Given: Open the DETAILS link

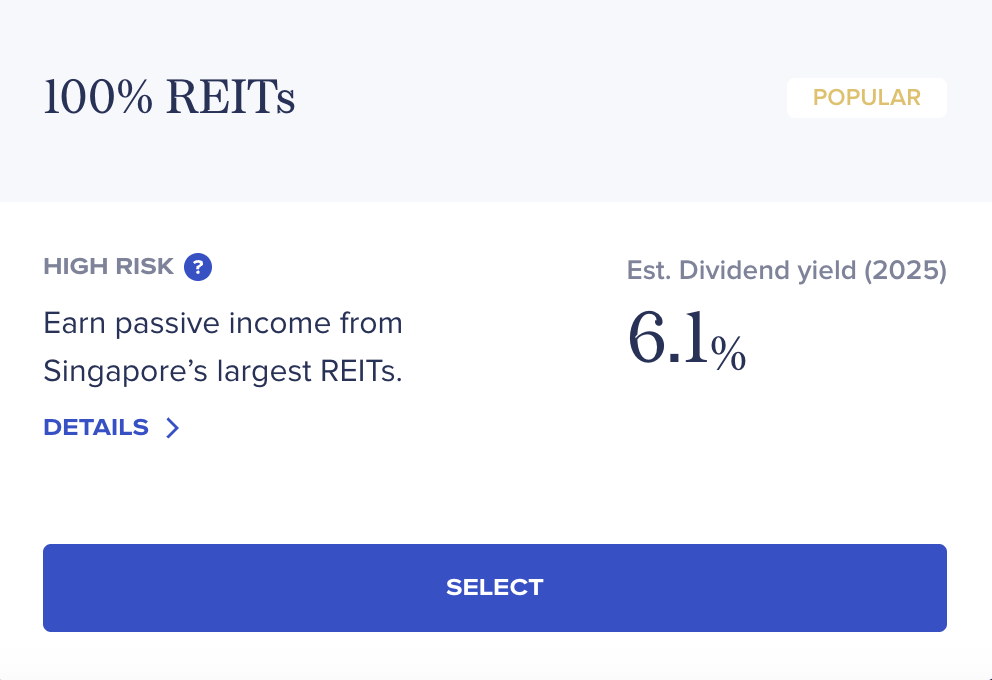Looking at the screenshot, I should [x=96, y=428].
